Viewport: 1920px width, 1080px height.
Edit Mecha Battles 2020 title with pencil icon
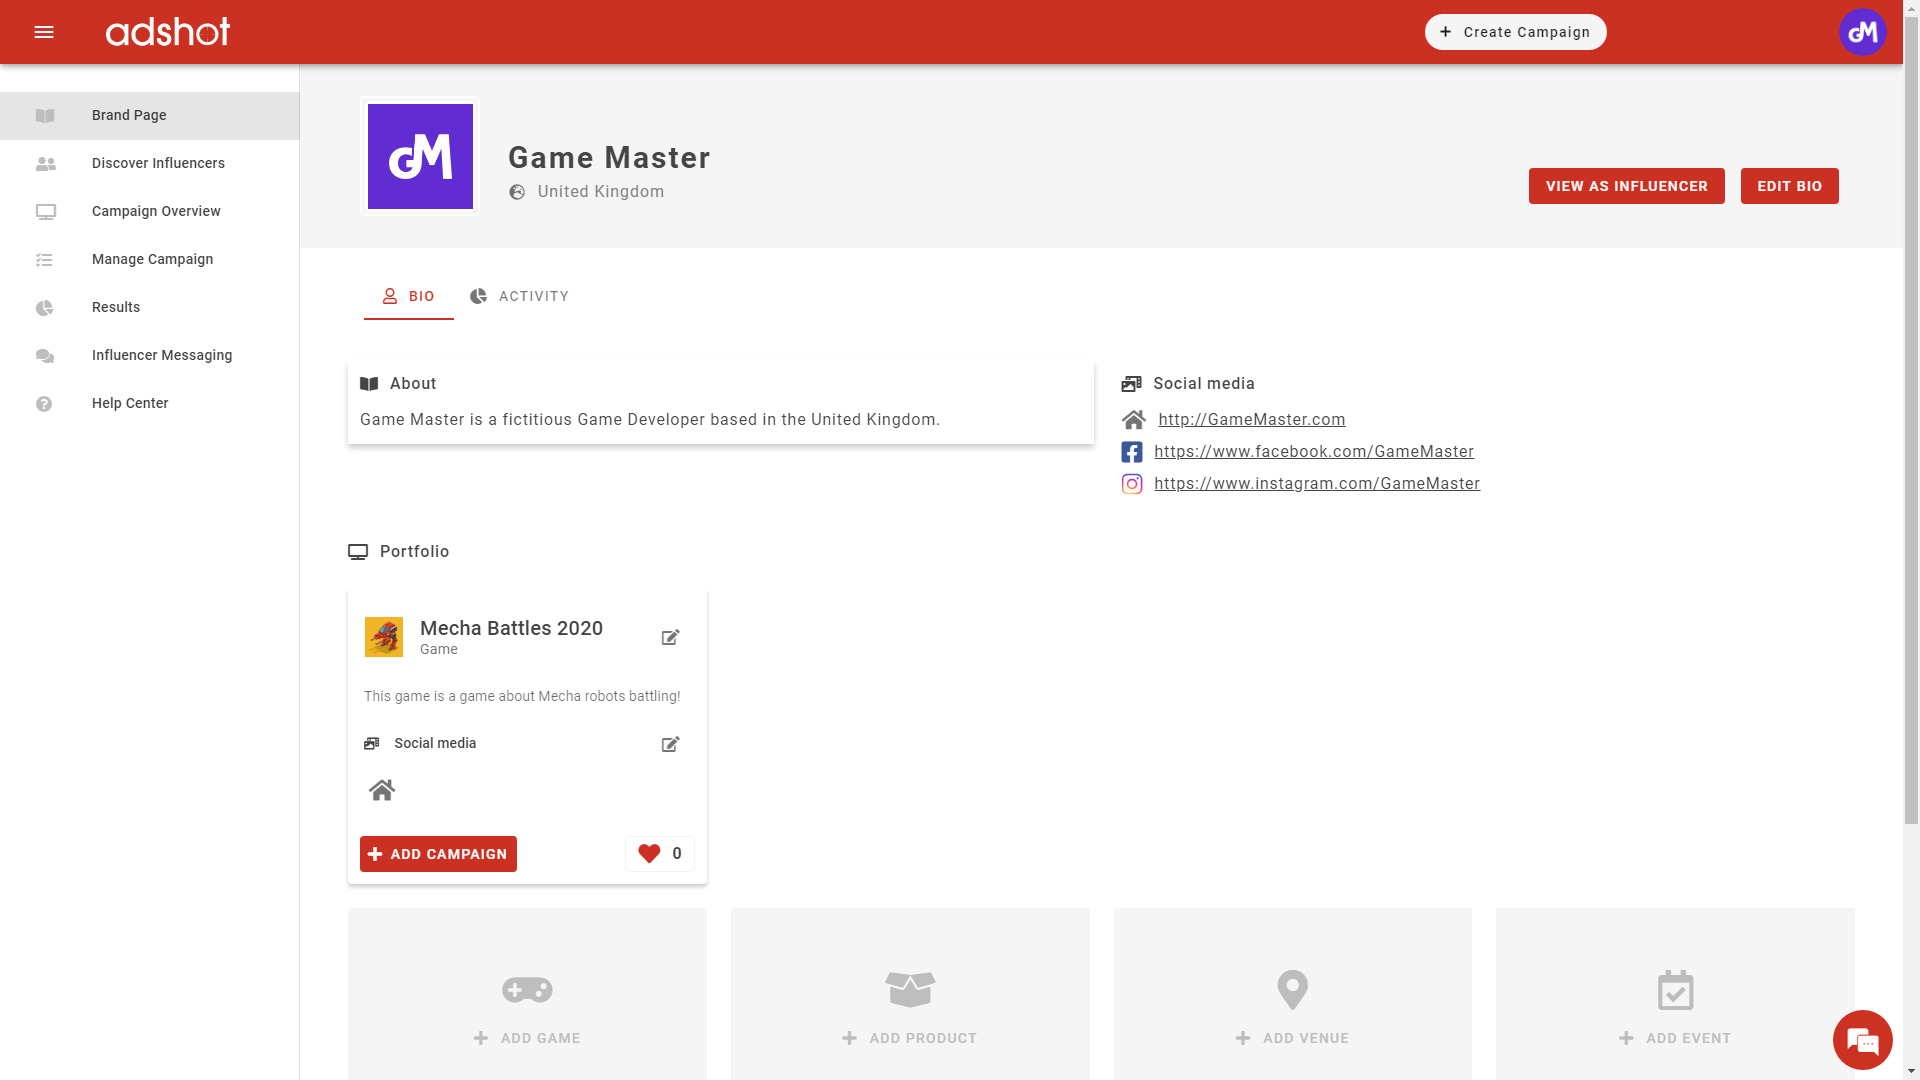pos(671,637)
